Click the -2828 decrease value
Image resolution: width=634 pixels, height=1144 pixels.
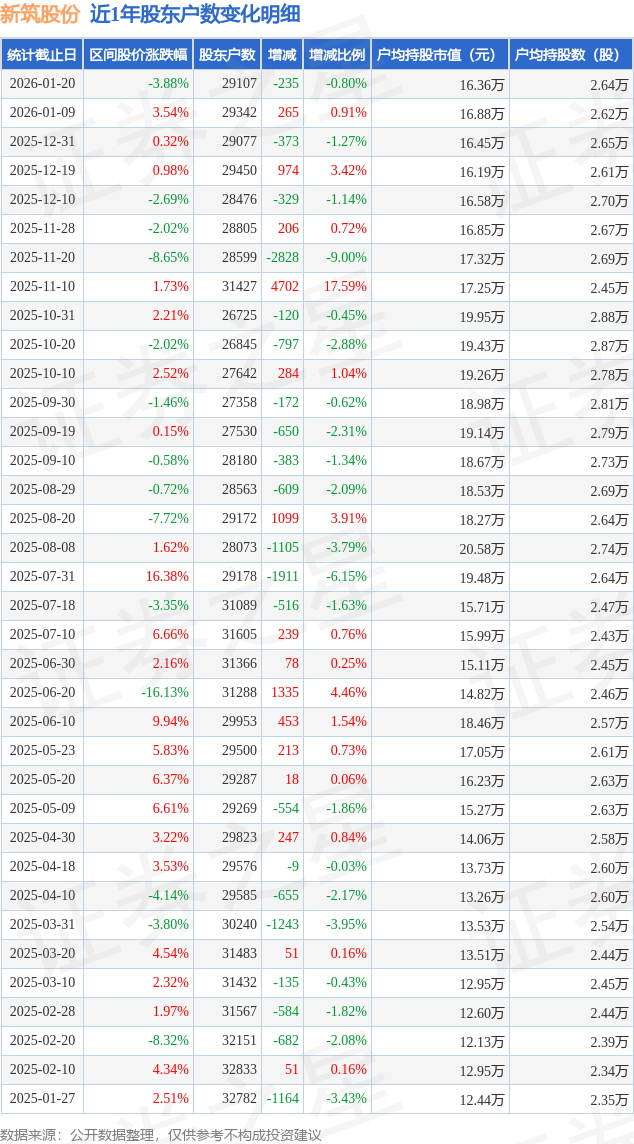tap(282, 258)
